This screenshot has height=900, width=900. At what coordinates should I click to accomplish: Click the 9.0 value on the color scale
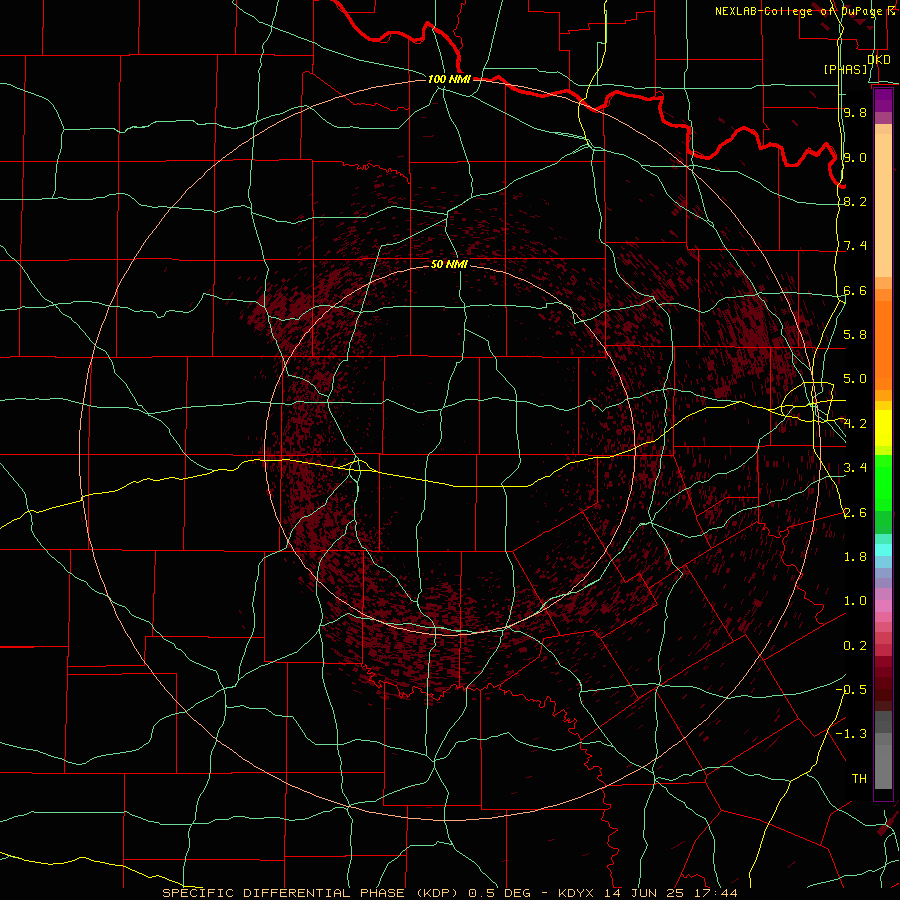point(855,157)
